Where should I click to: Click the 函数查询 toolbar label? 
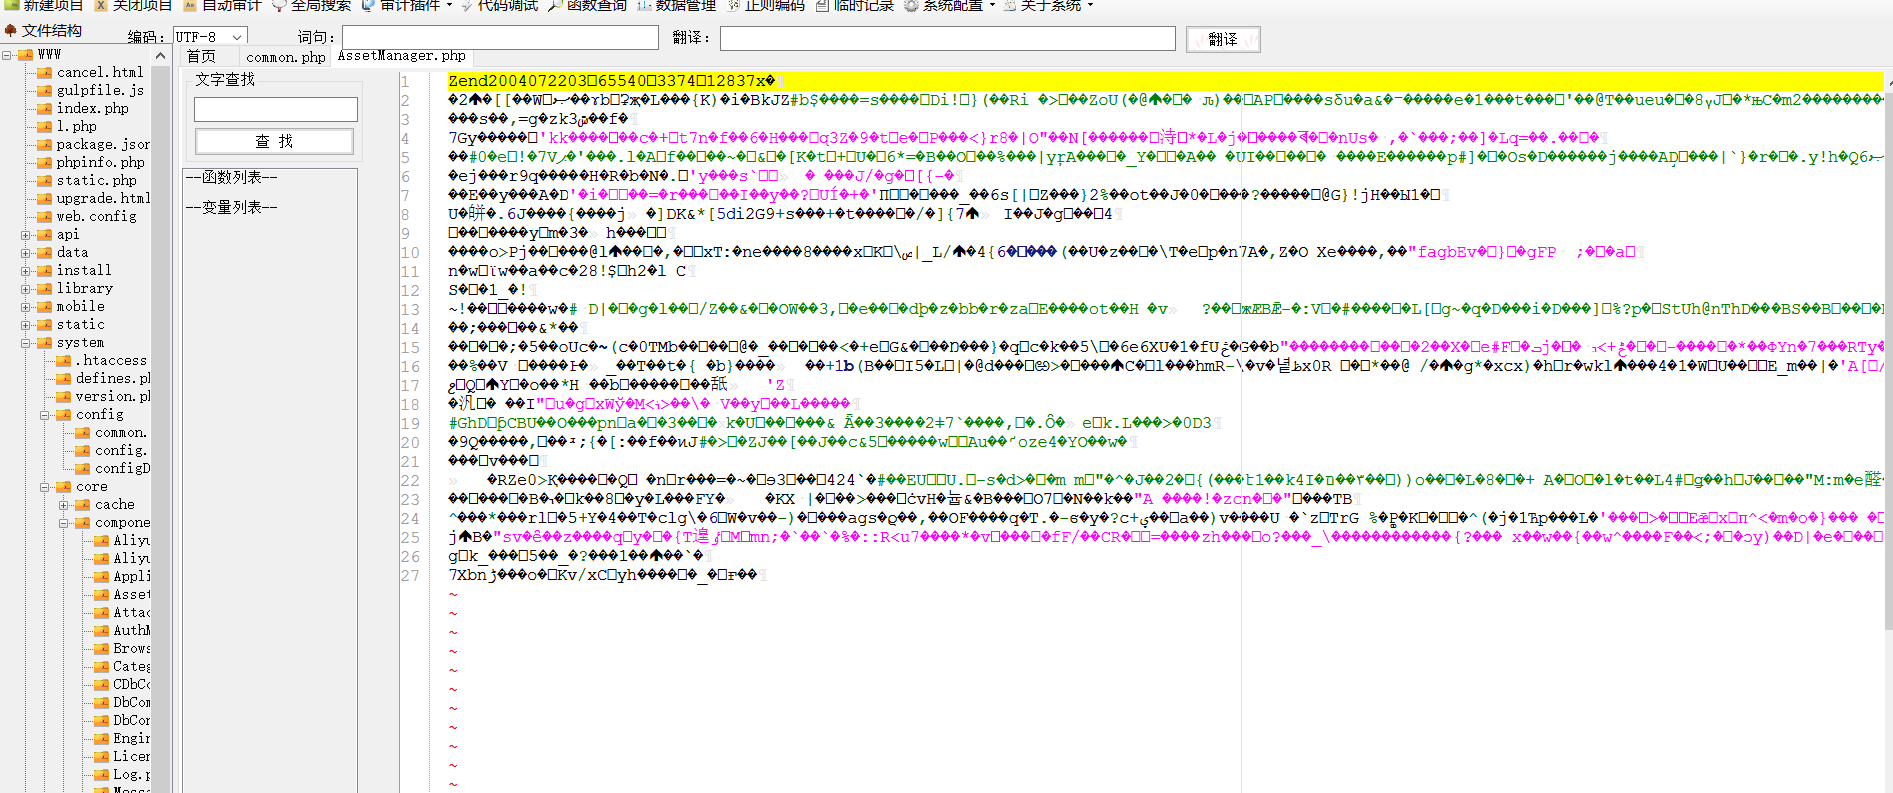coord(597,5)
